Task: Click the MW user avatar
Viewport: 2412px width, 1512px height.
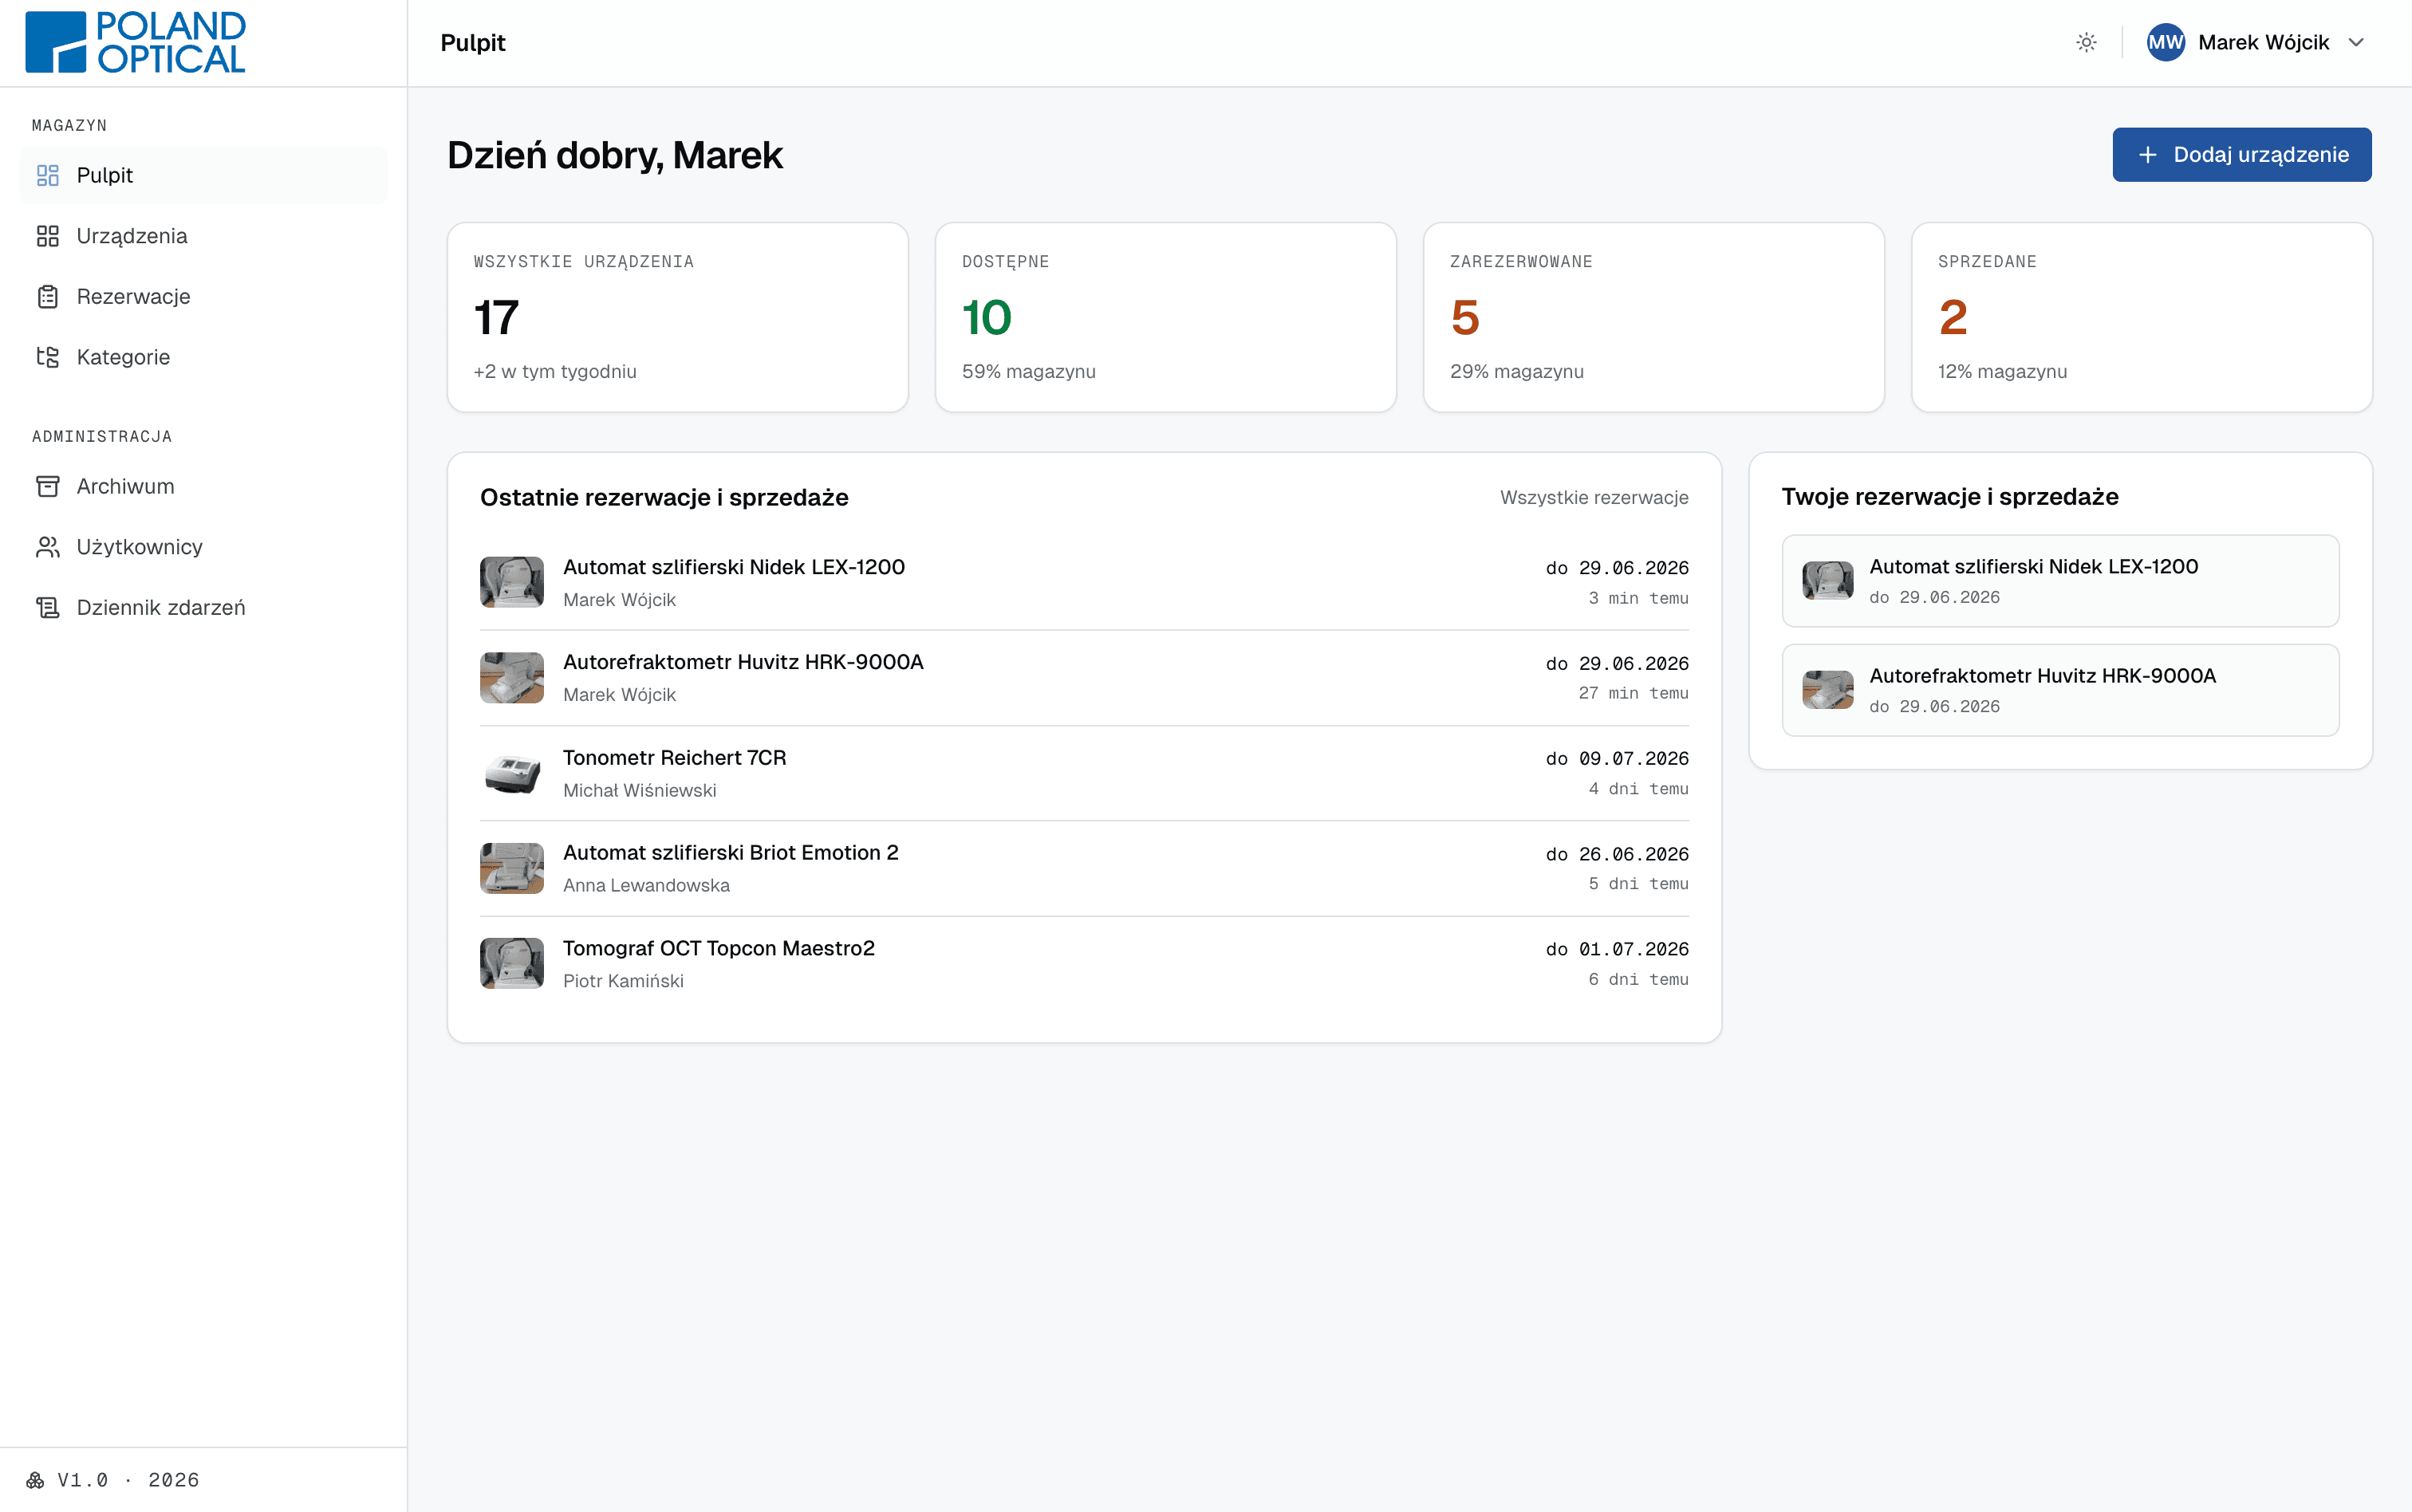Action: click(x=2165, y=42)
